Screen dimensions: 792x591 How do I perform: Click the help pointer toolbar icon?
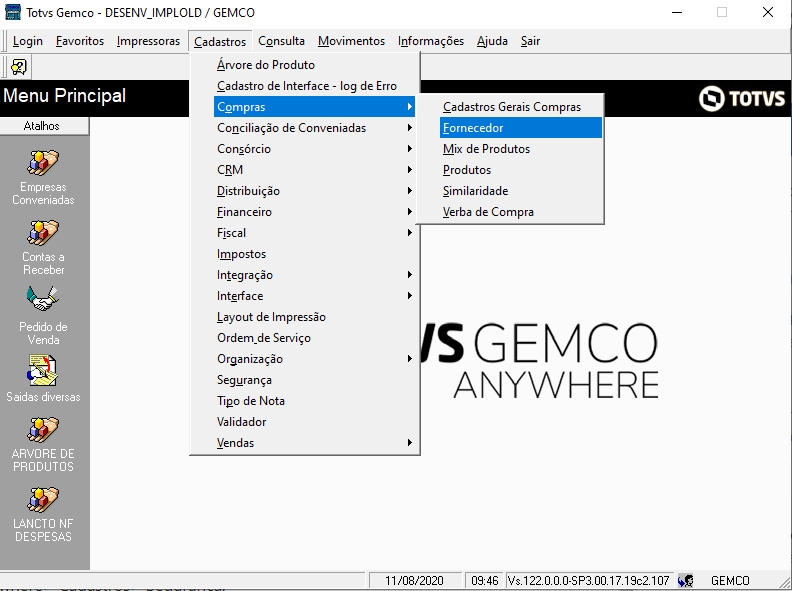tap(19, 67)
